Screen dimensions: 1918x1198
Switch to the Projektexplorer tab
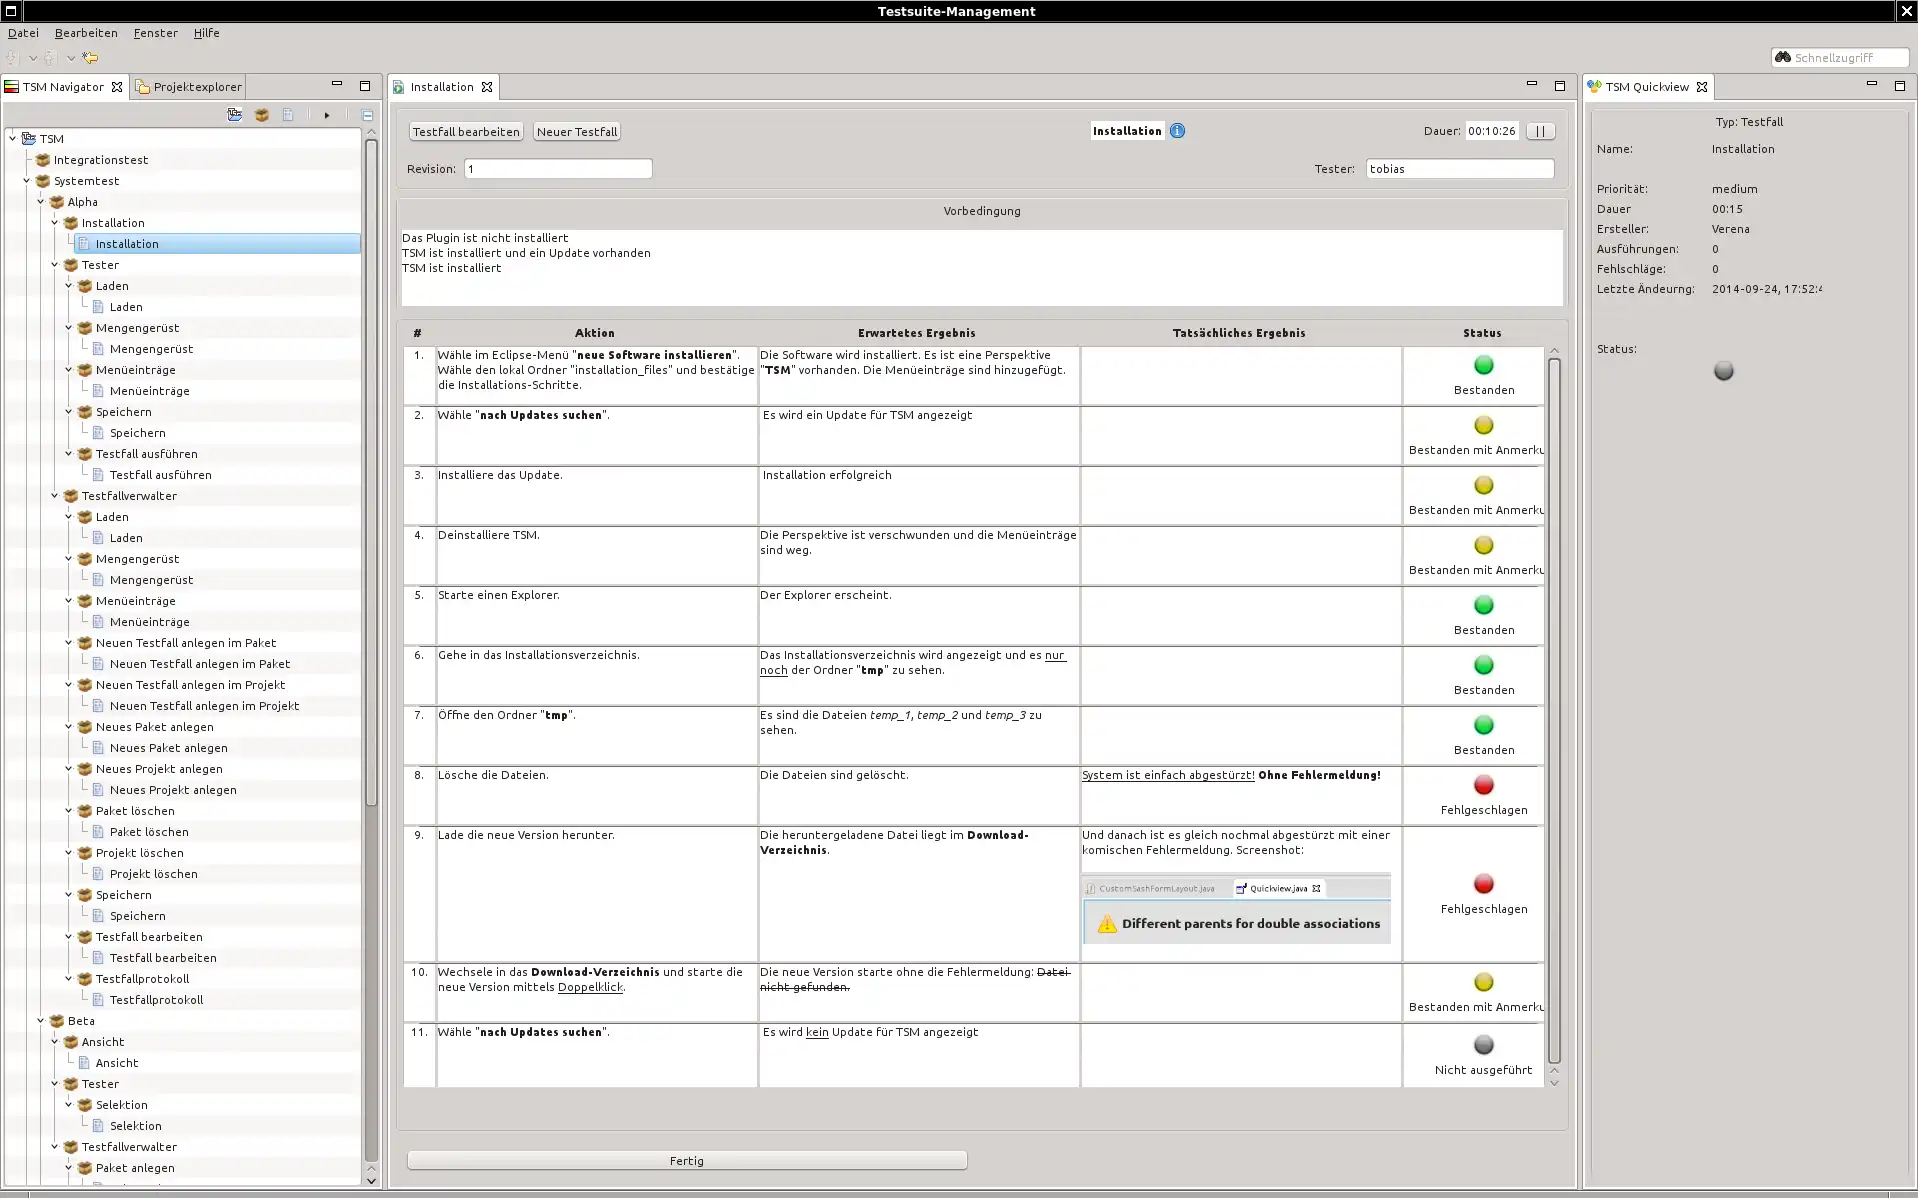189,87
